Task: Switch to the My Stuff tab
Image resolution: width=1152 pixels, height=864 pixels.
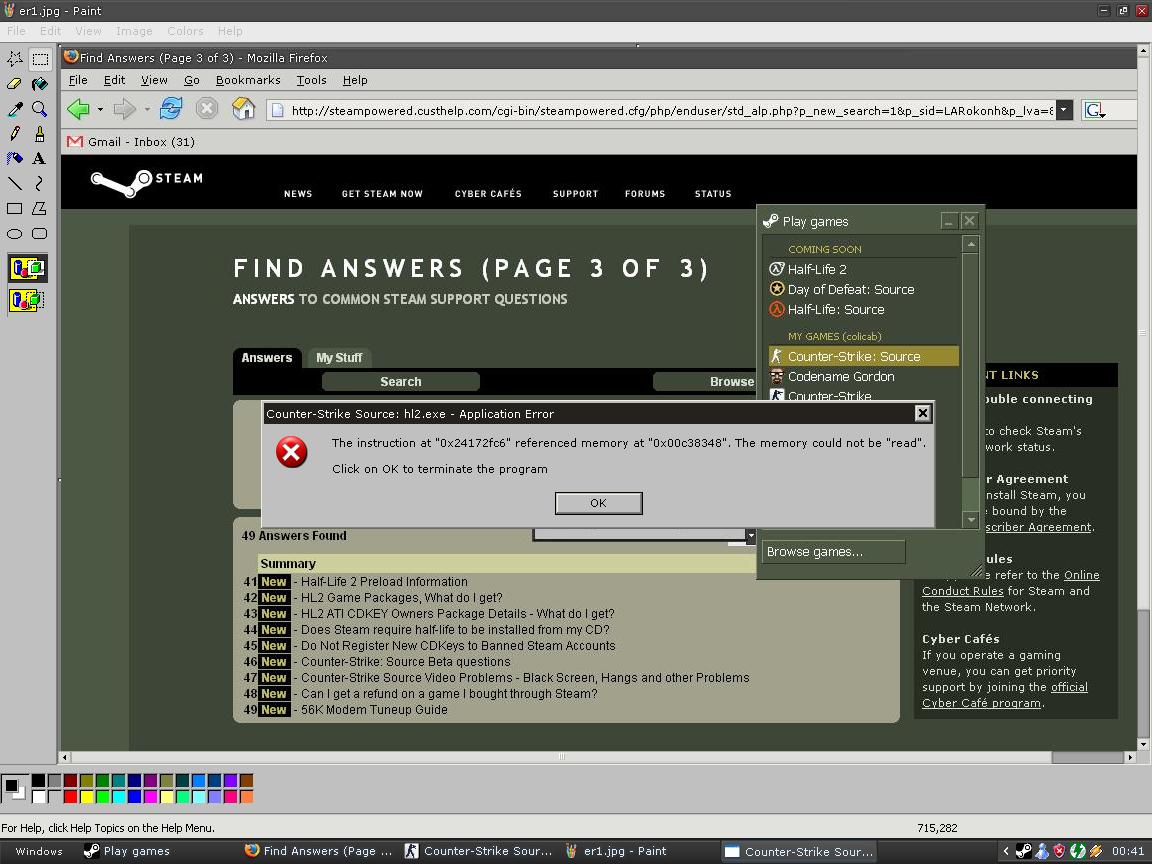Action: tap(339, 357)
